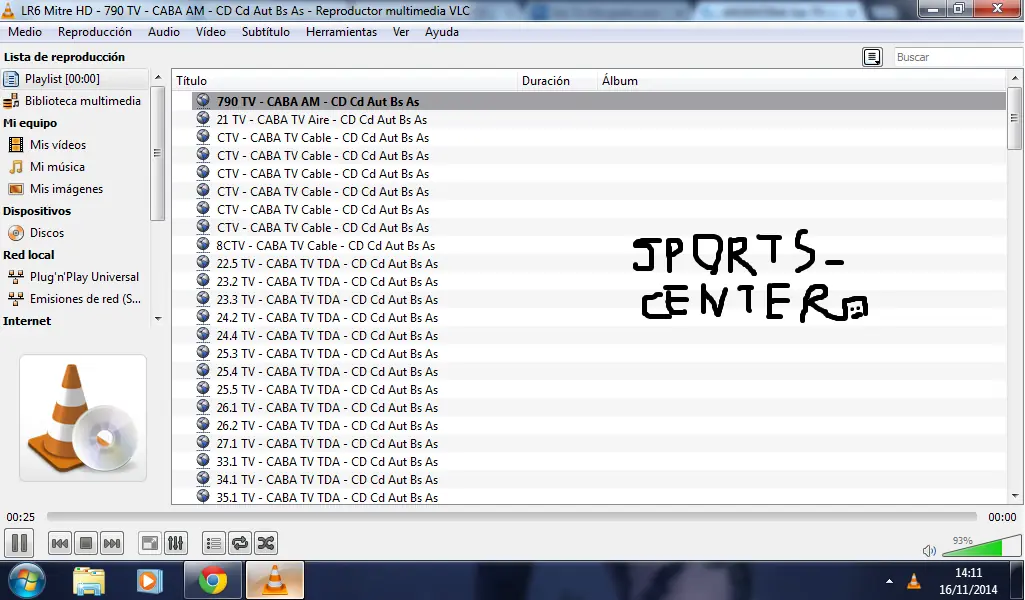Open Windows Explorer from taskbar

pos(89,580)
